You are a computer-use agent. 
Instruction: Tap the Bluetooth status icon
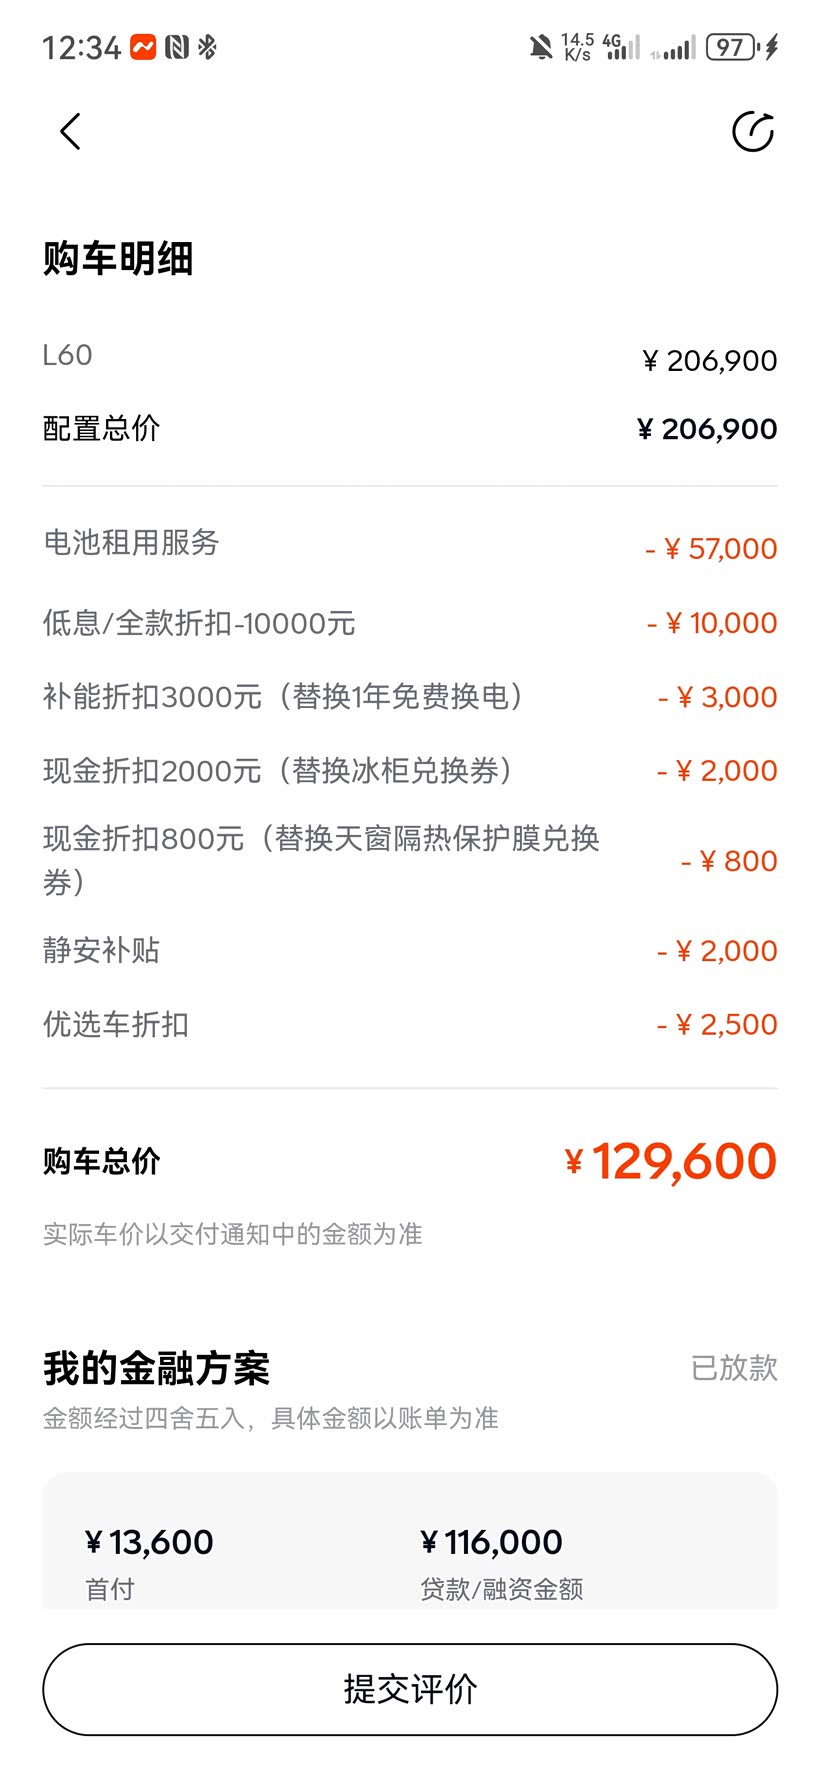click(x=207, y=47)
